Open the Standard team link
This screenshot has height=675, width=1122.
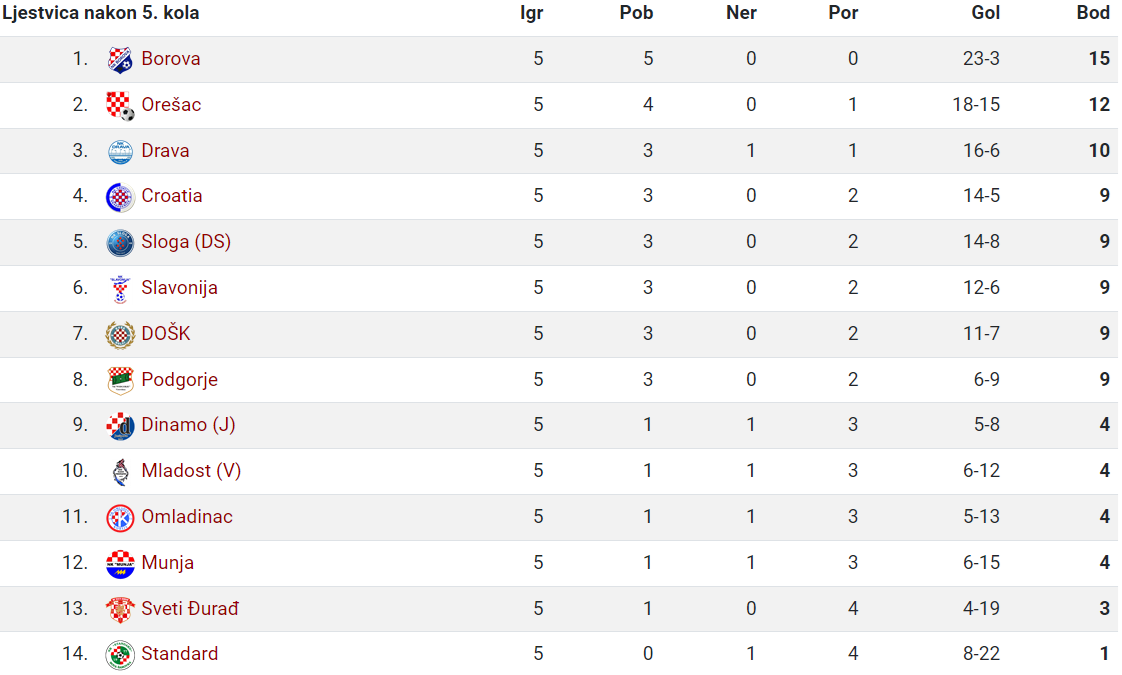coord(180,654)
